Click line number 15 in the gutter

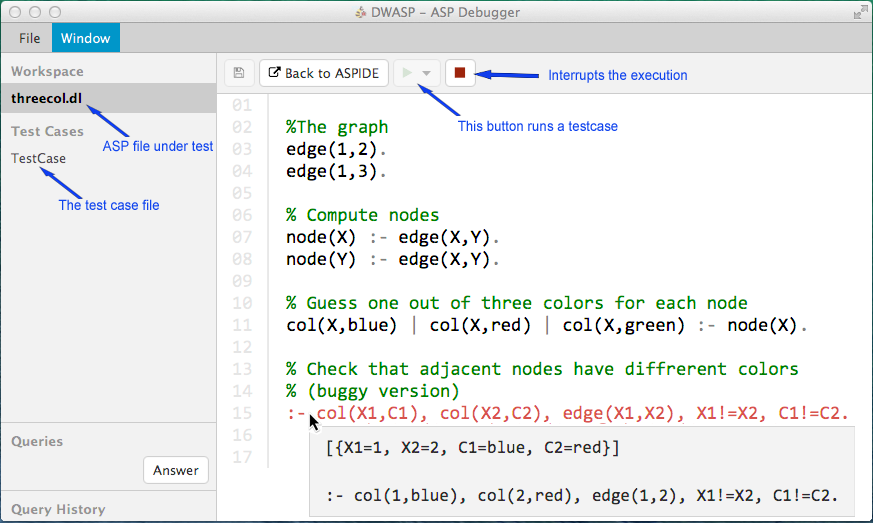click(x=242, y=413)
